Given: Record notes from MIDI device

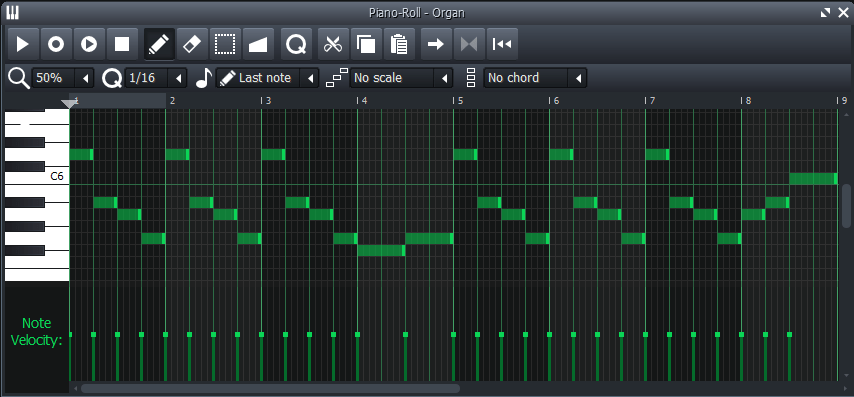Looking at the screenshot, I should tap(56, 44).
